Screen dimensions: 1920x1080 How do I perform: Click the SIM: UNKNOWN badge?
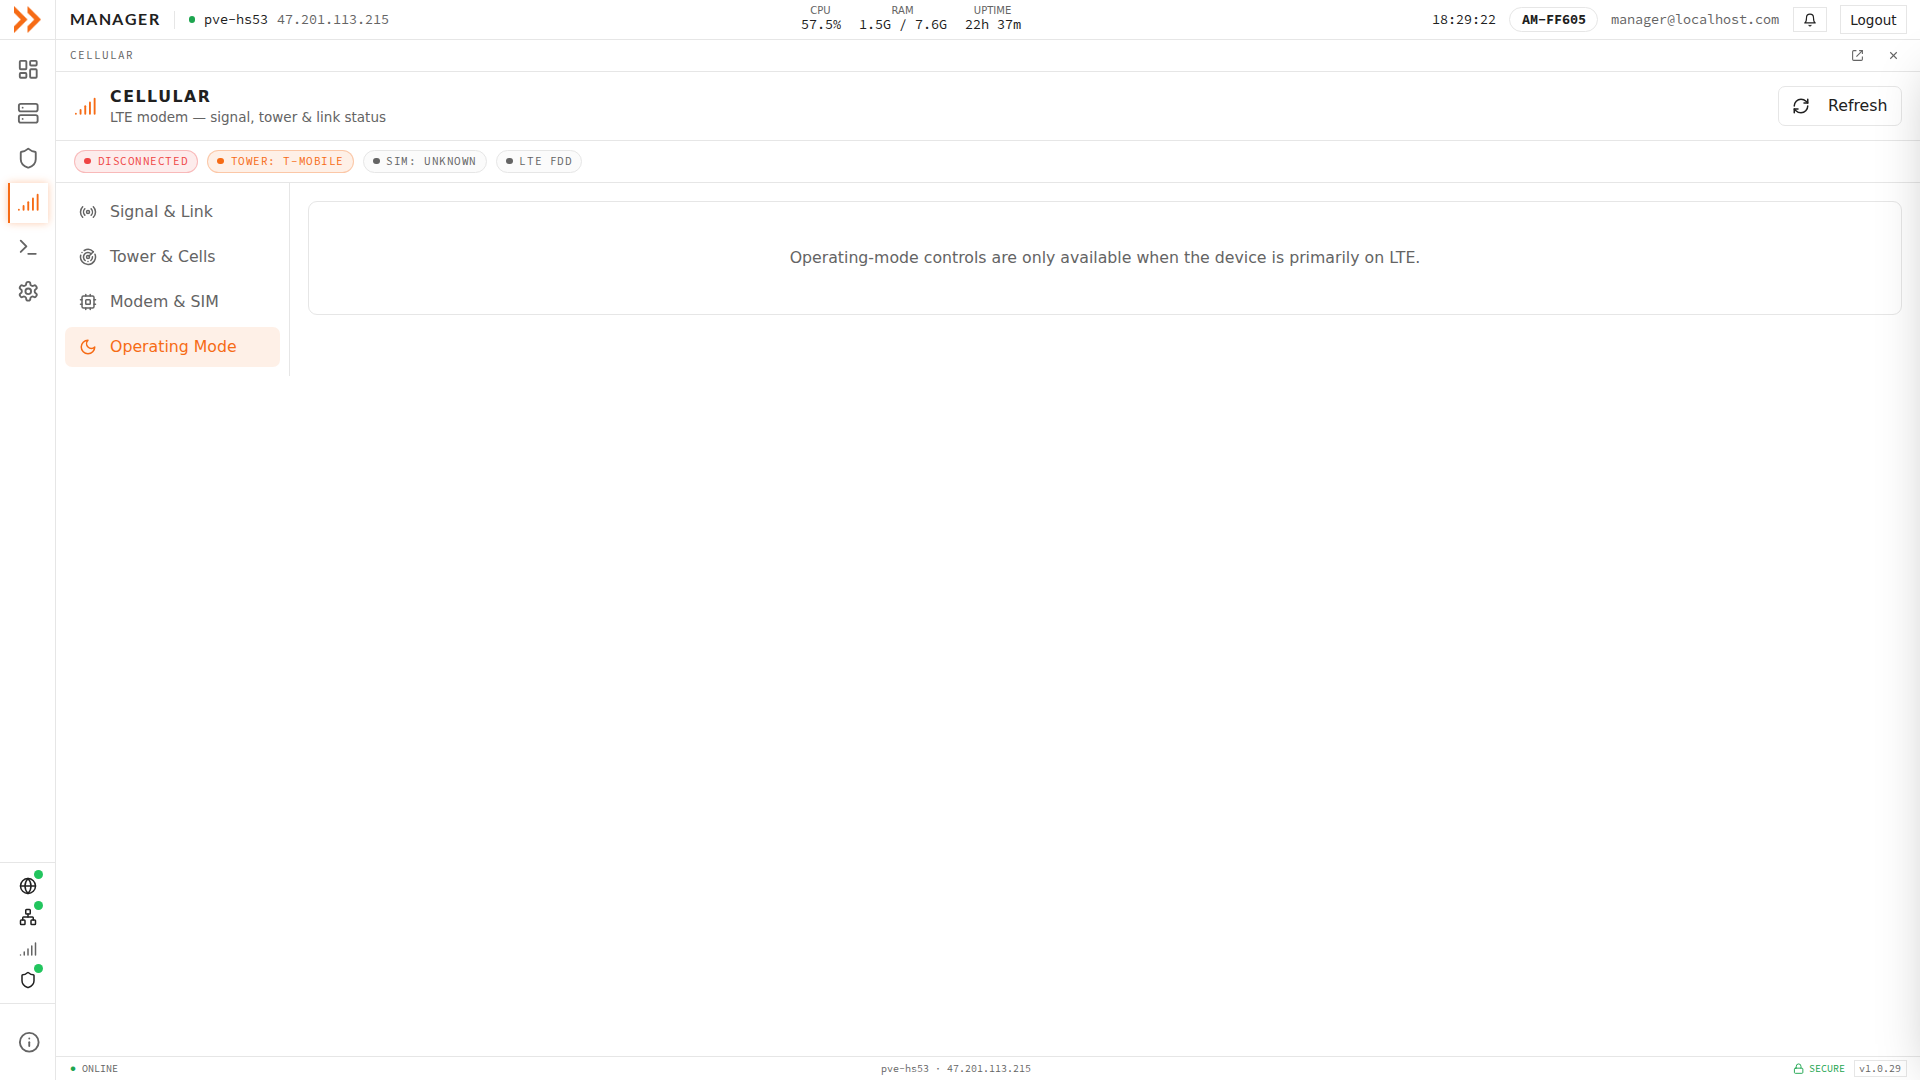click(x=425, y=161)
